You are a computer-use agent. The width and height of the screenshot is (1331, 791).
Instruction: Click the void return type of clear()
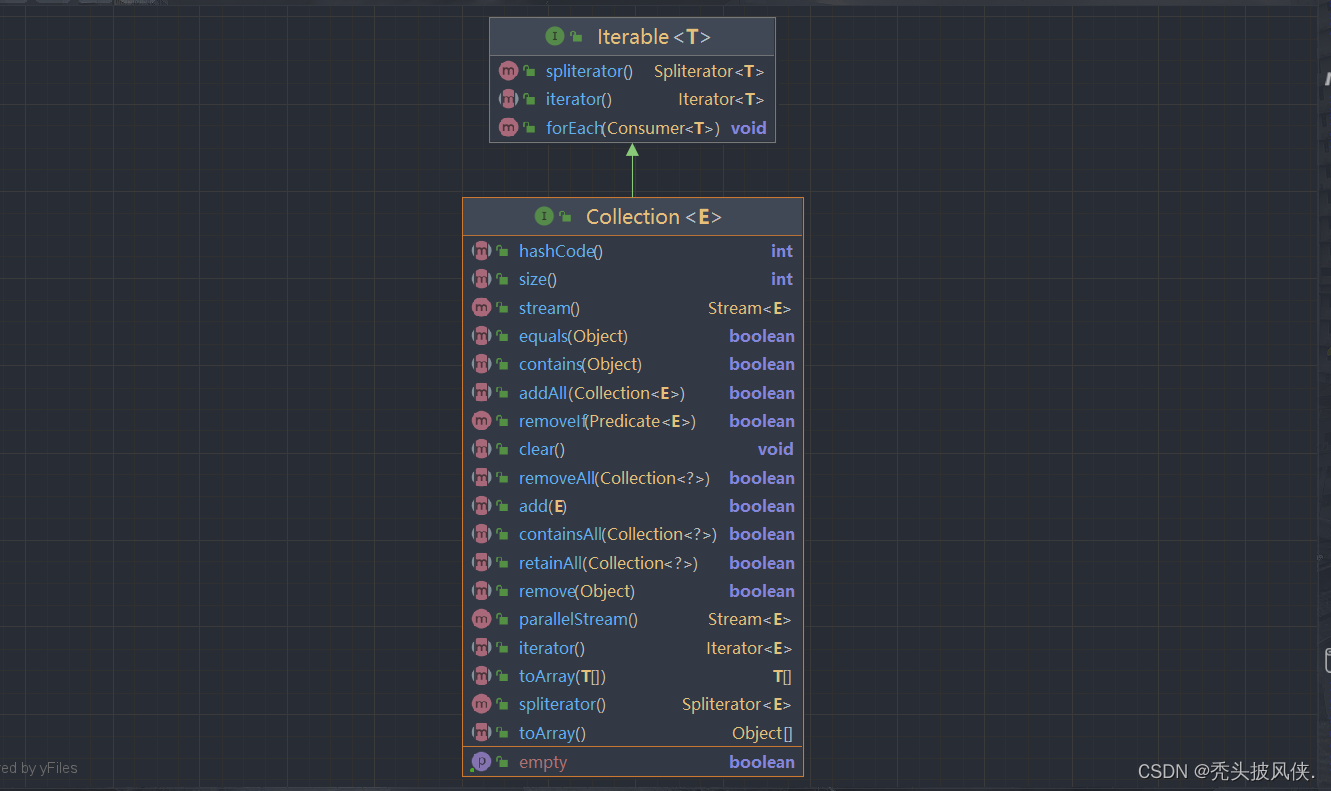tap(775, 449)
